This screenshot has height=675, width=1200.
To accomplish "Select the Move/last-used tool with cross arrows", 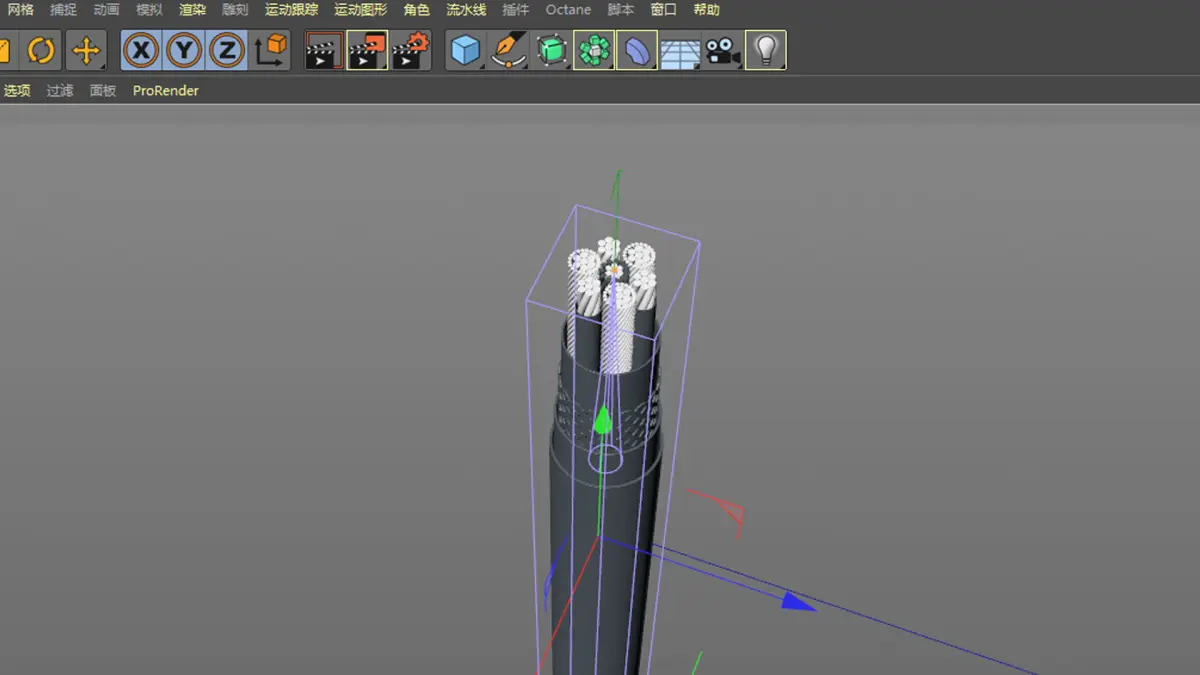I will click(x=86, y=50).
